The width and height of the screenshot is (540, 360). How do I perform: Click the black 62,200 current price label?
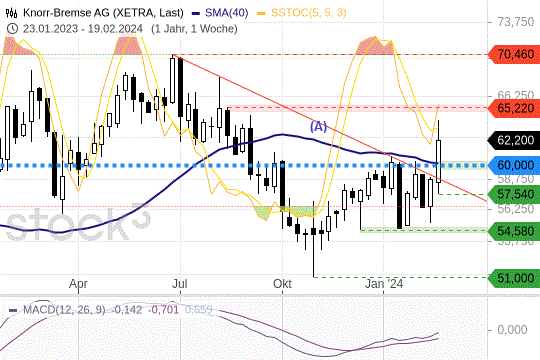514,140
